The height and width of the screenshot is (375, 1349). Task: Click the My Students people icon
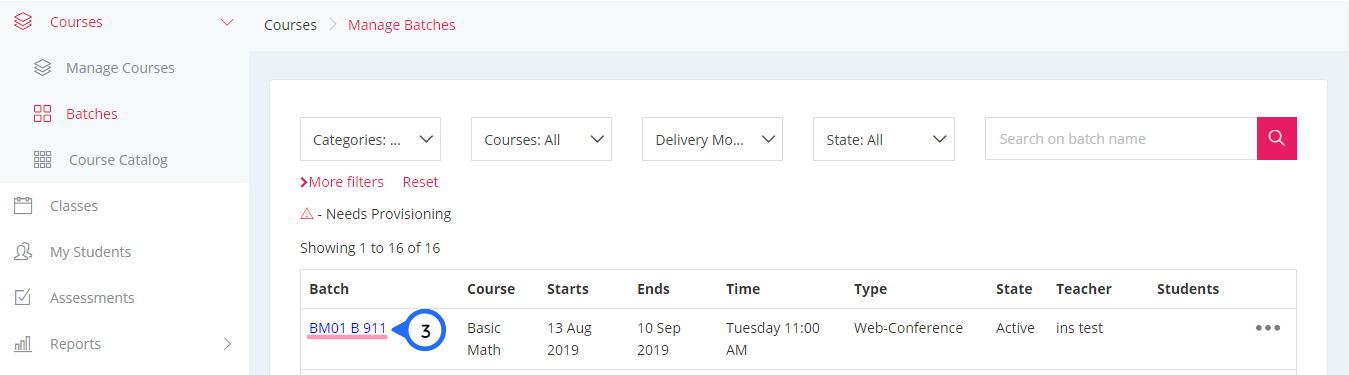(x=23, y=252)
